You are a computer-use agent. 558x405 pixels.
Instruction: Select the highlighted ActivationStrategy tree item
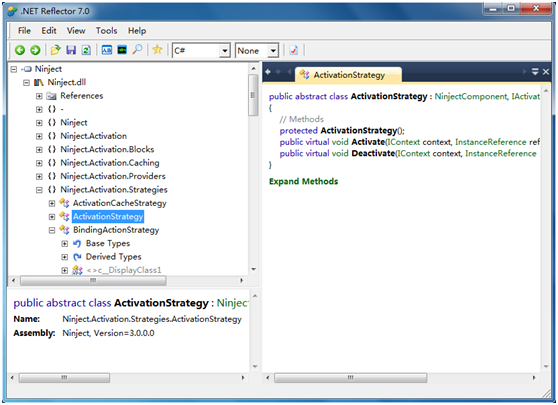[x=108, y=216]
